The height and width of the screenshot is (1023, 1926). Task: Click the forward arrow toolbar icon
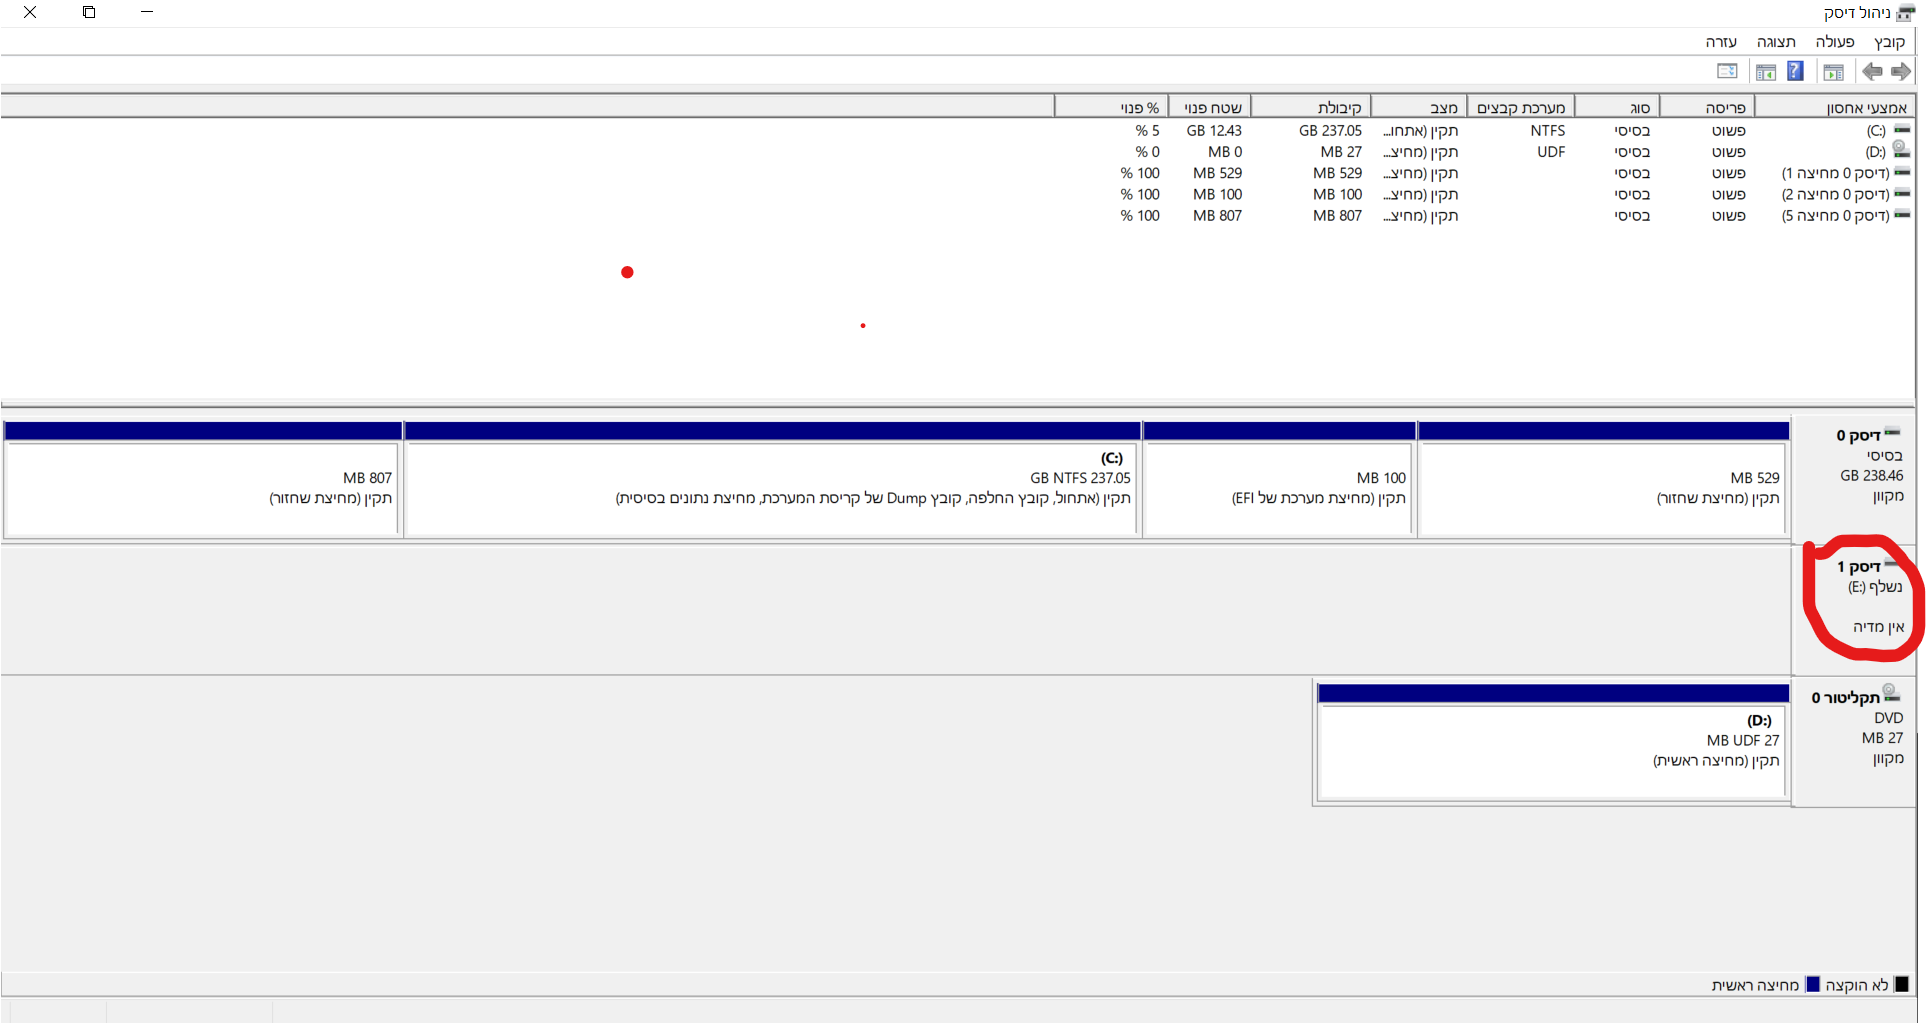[x=1901, y=71]
